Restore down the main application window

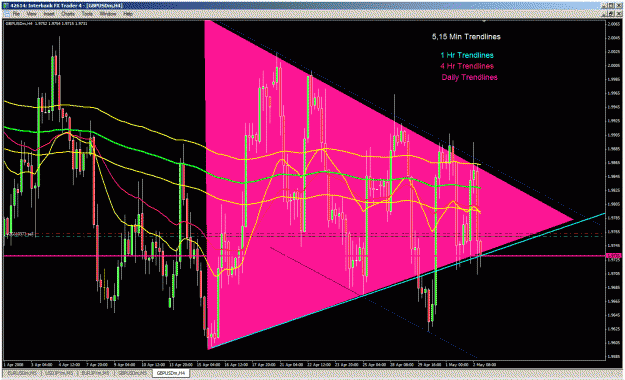coord(611,6)
